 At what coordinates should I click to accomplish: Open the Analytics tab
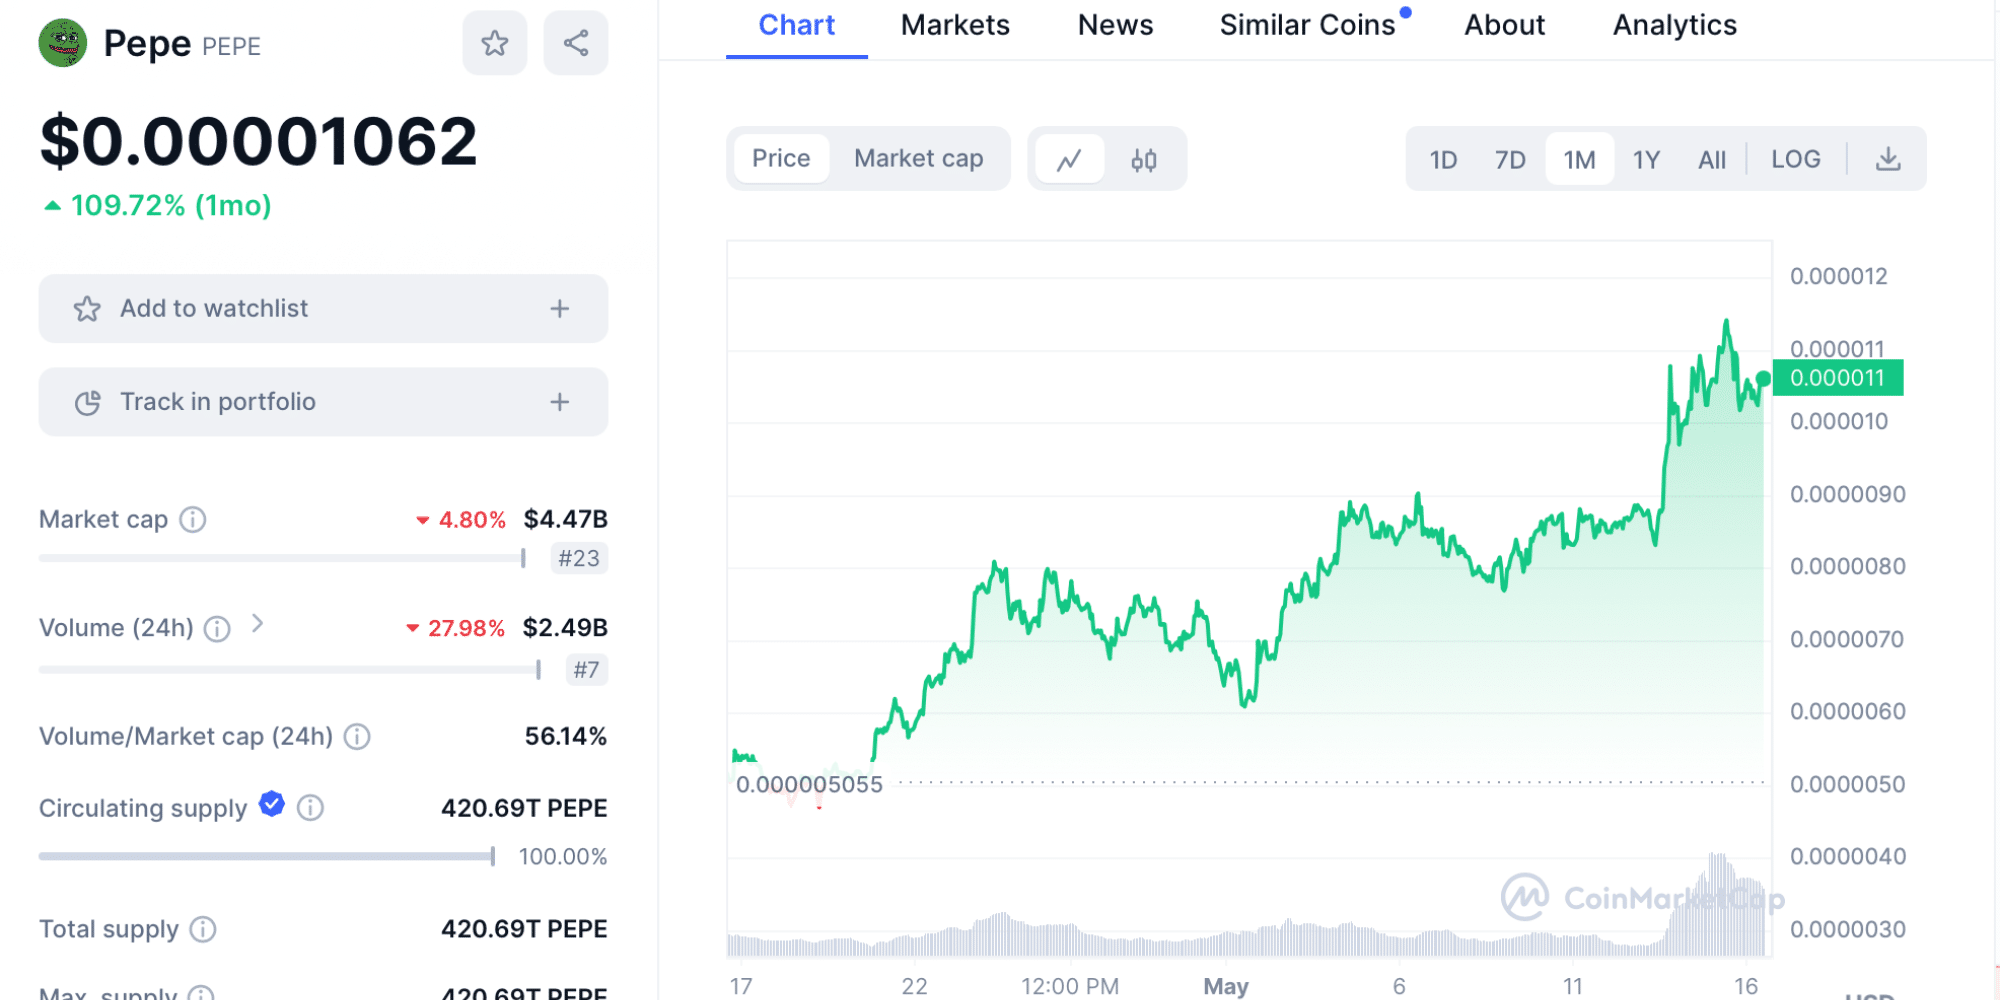tap(1675, 26)
